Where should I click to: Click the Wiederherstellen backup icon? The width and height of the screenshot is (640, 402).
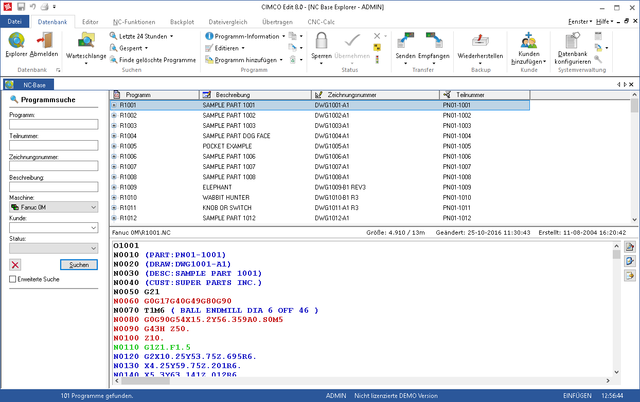tap(480, 41)
